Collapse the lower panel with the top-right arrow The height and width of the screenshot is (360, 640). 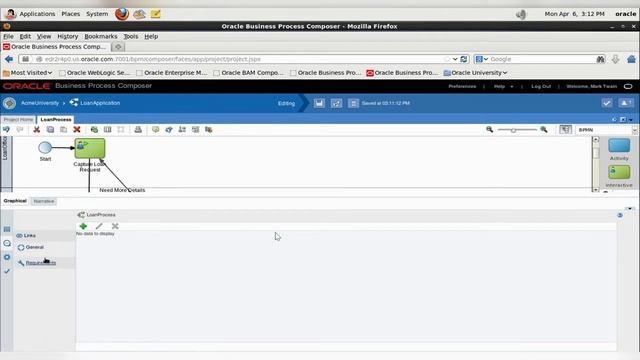(x=630, y=208)
